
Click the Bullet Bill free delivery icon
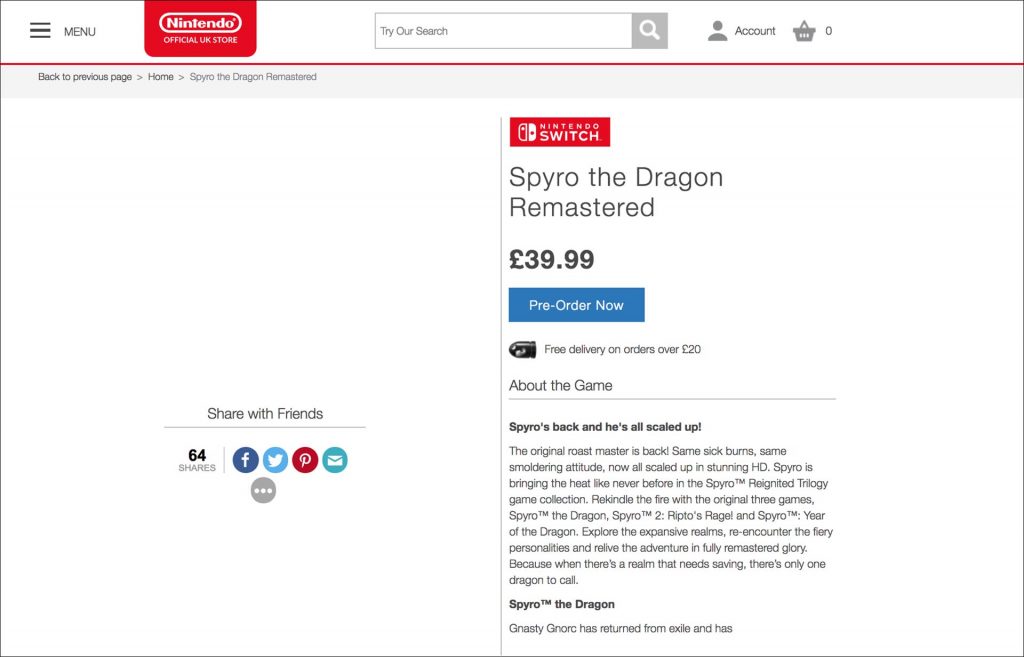click(x=522, y=350)
